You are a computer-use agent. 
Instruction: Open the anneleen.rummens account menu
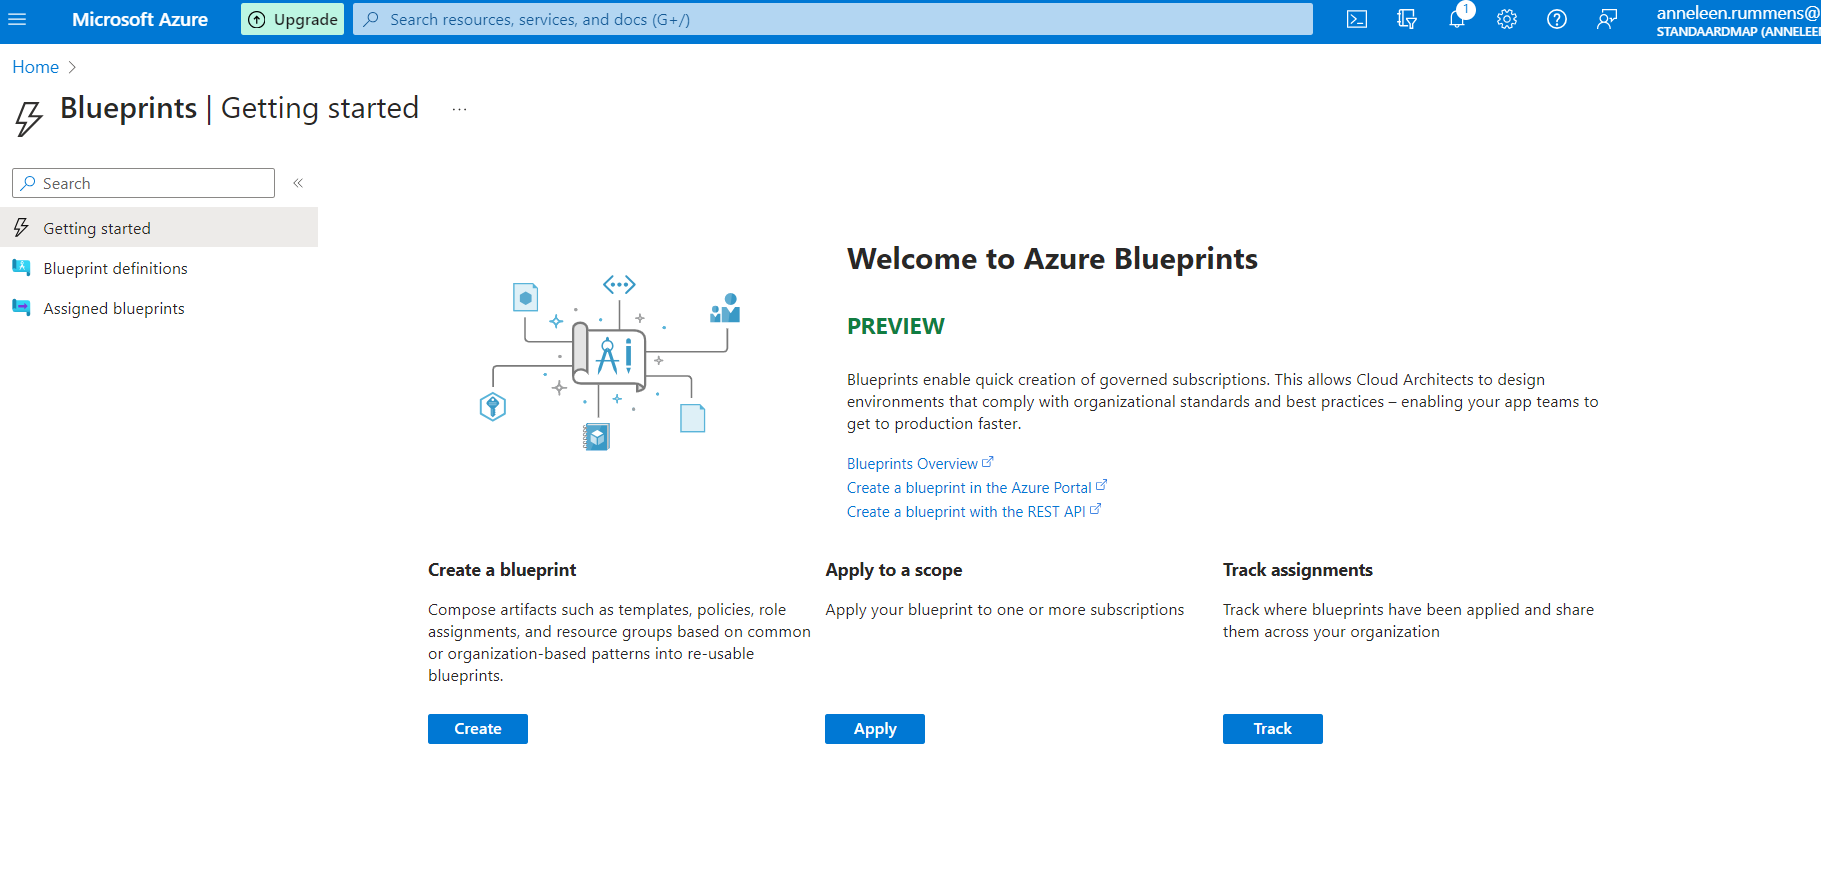click(1738, 21)
